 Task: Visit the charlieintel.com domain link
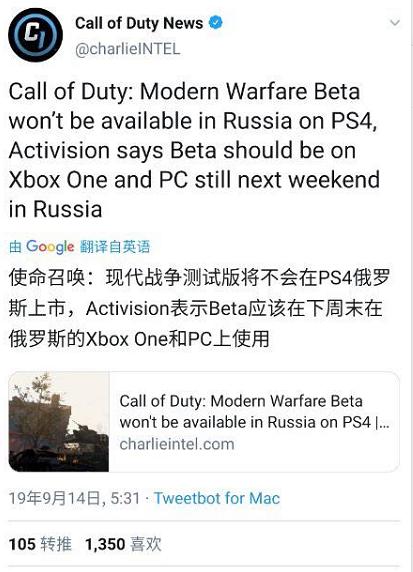tap(177, 444)
